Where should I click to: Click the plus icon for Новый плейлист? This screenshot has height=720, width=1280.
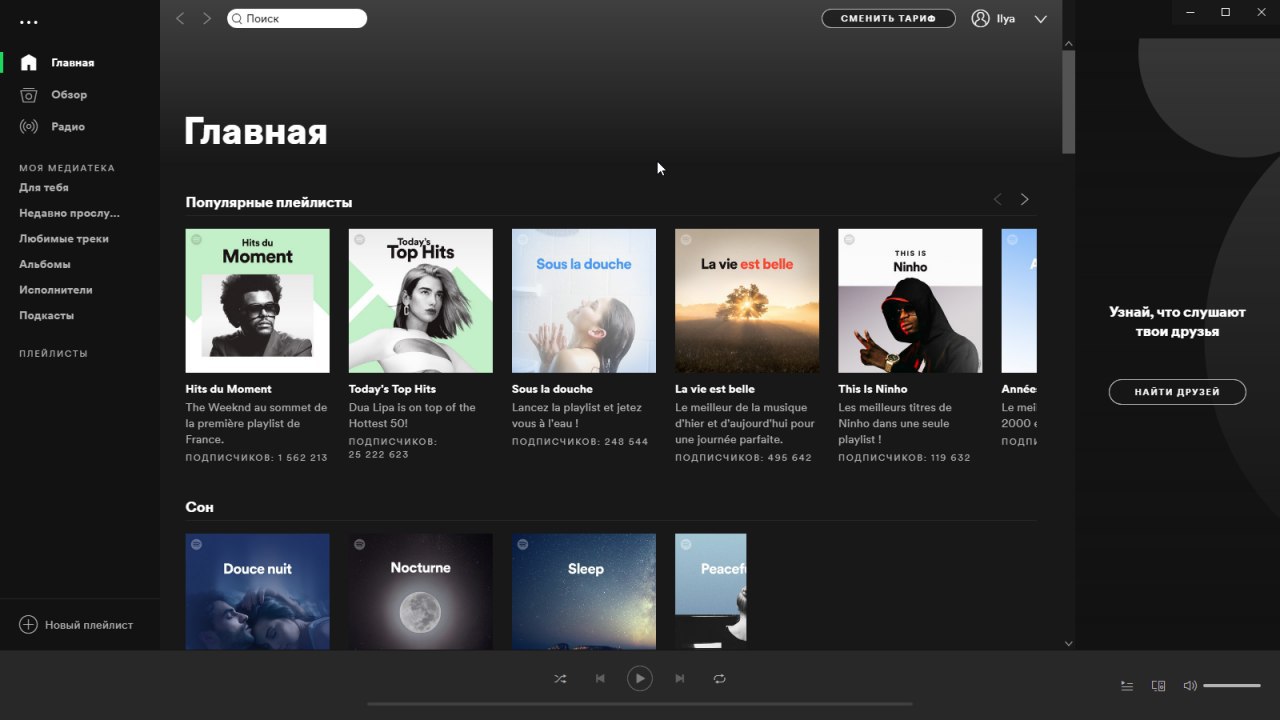click(29, 624)
